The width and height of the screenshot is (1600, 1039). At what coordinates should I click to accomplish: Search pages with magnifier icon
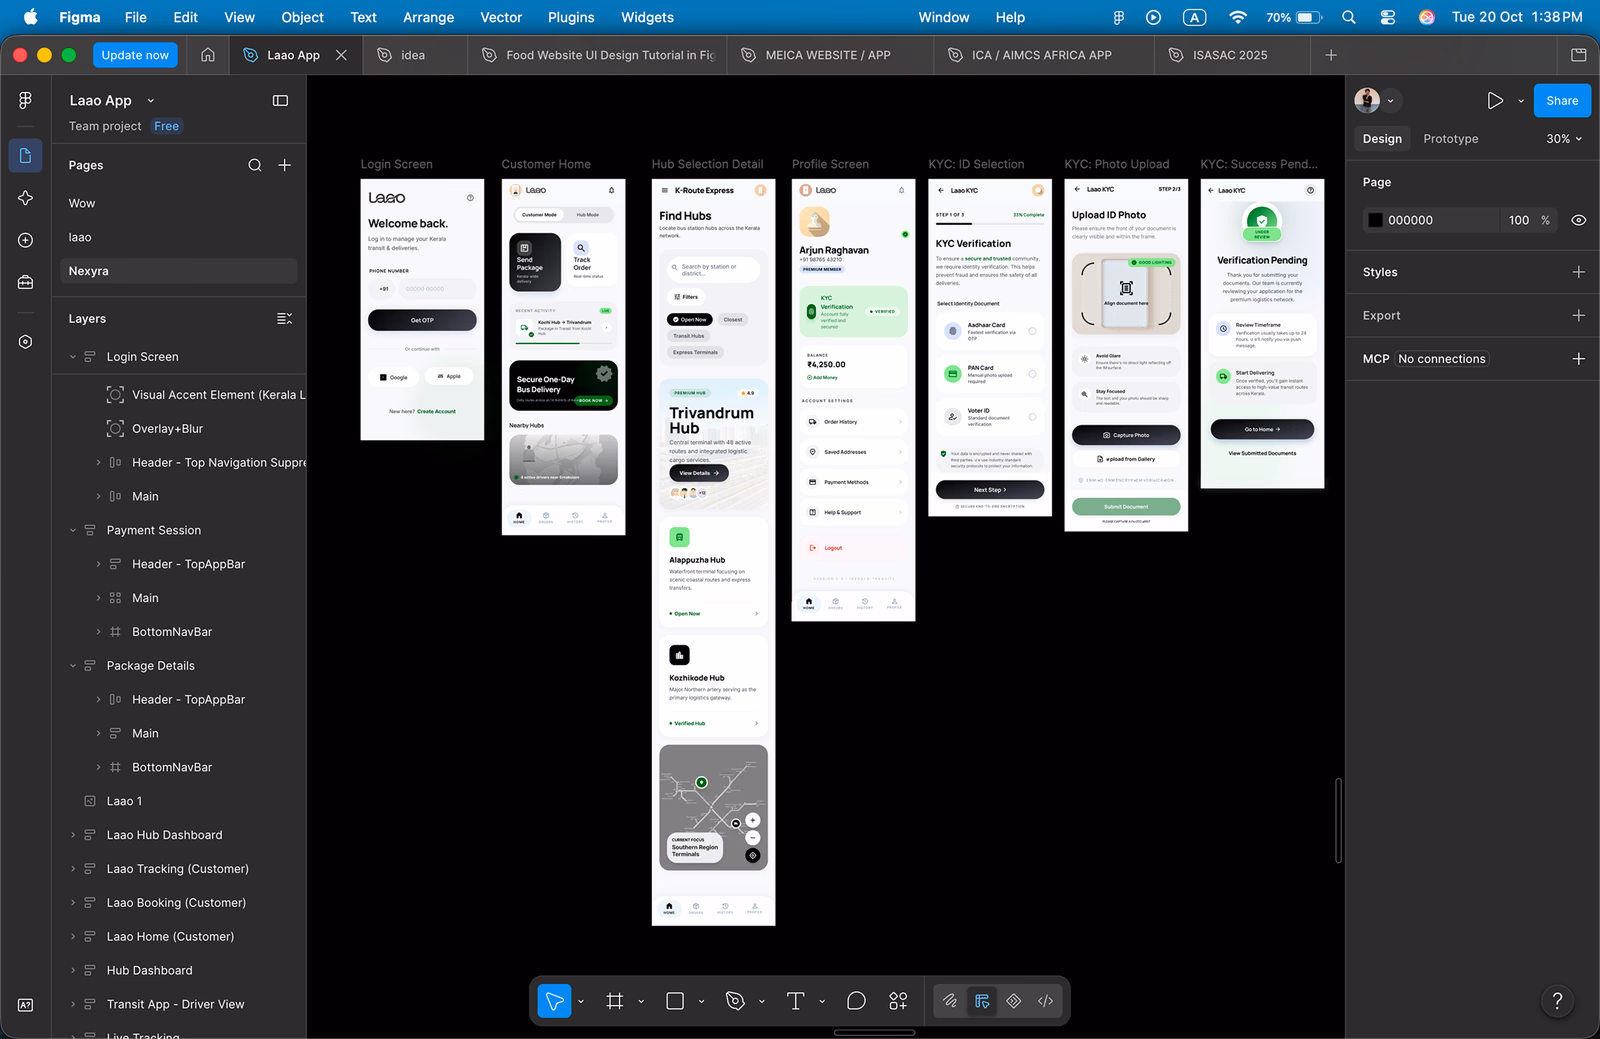255,165
